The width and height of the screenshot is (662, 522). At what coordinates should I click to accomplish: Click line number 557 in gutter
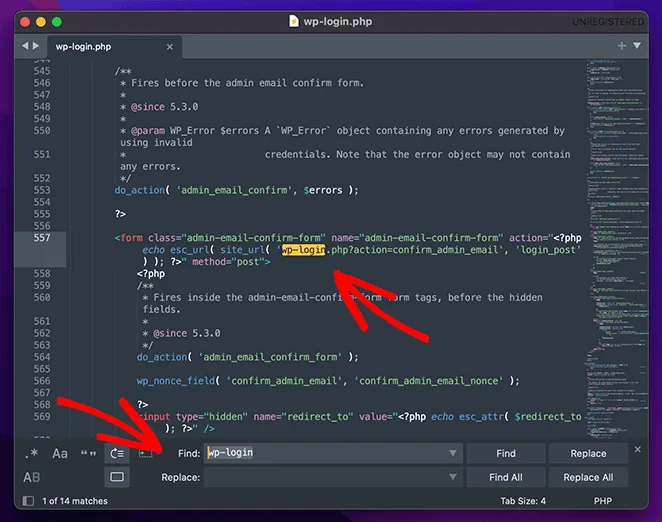click(42, 238)
